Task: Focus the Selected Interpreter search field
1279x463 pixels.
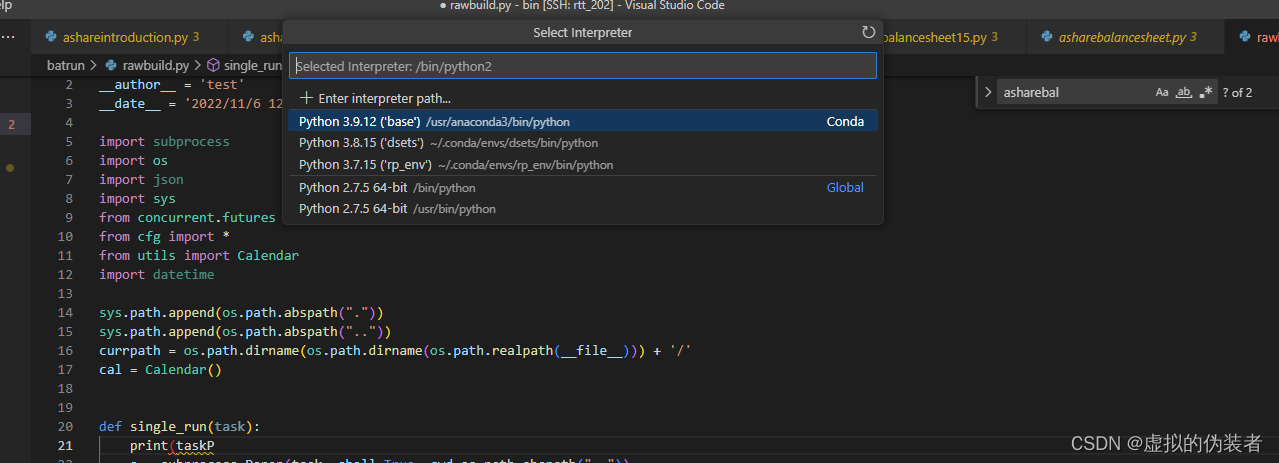Action: coord(583,66)
